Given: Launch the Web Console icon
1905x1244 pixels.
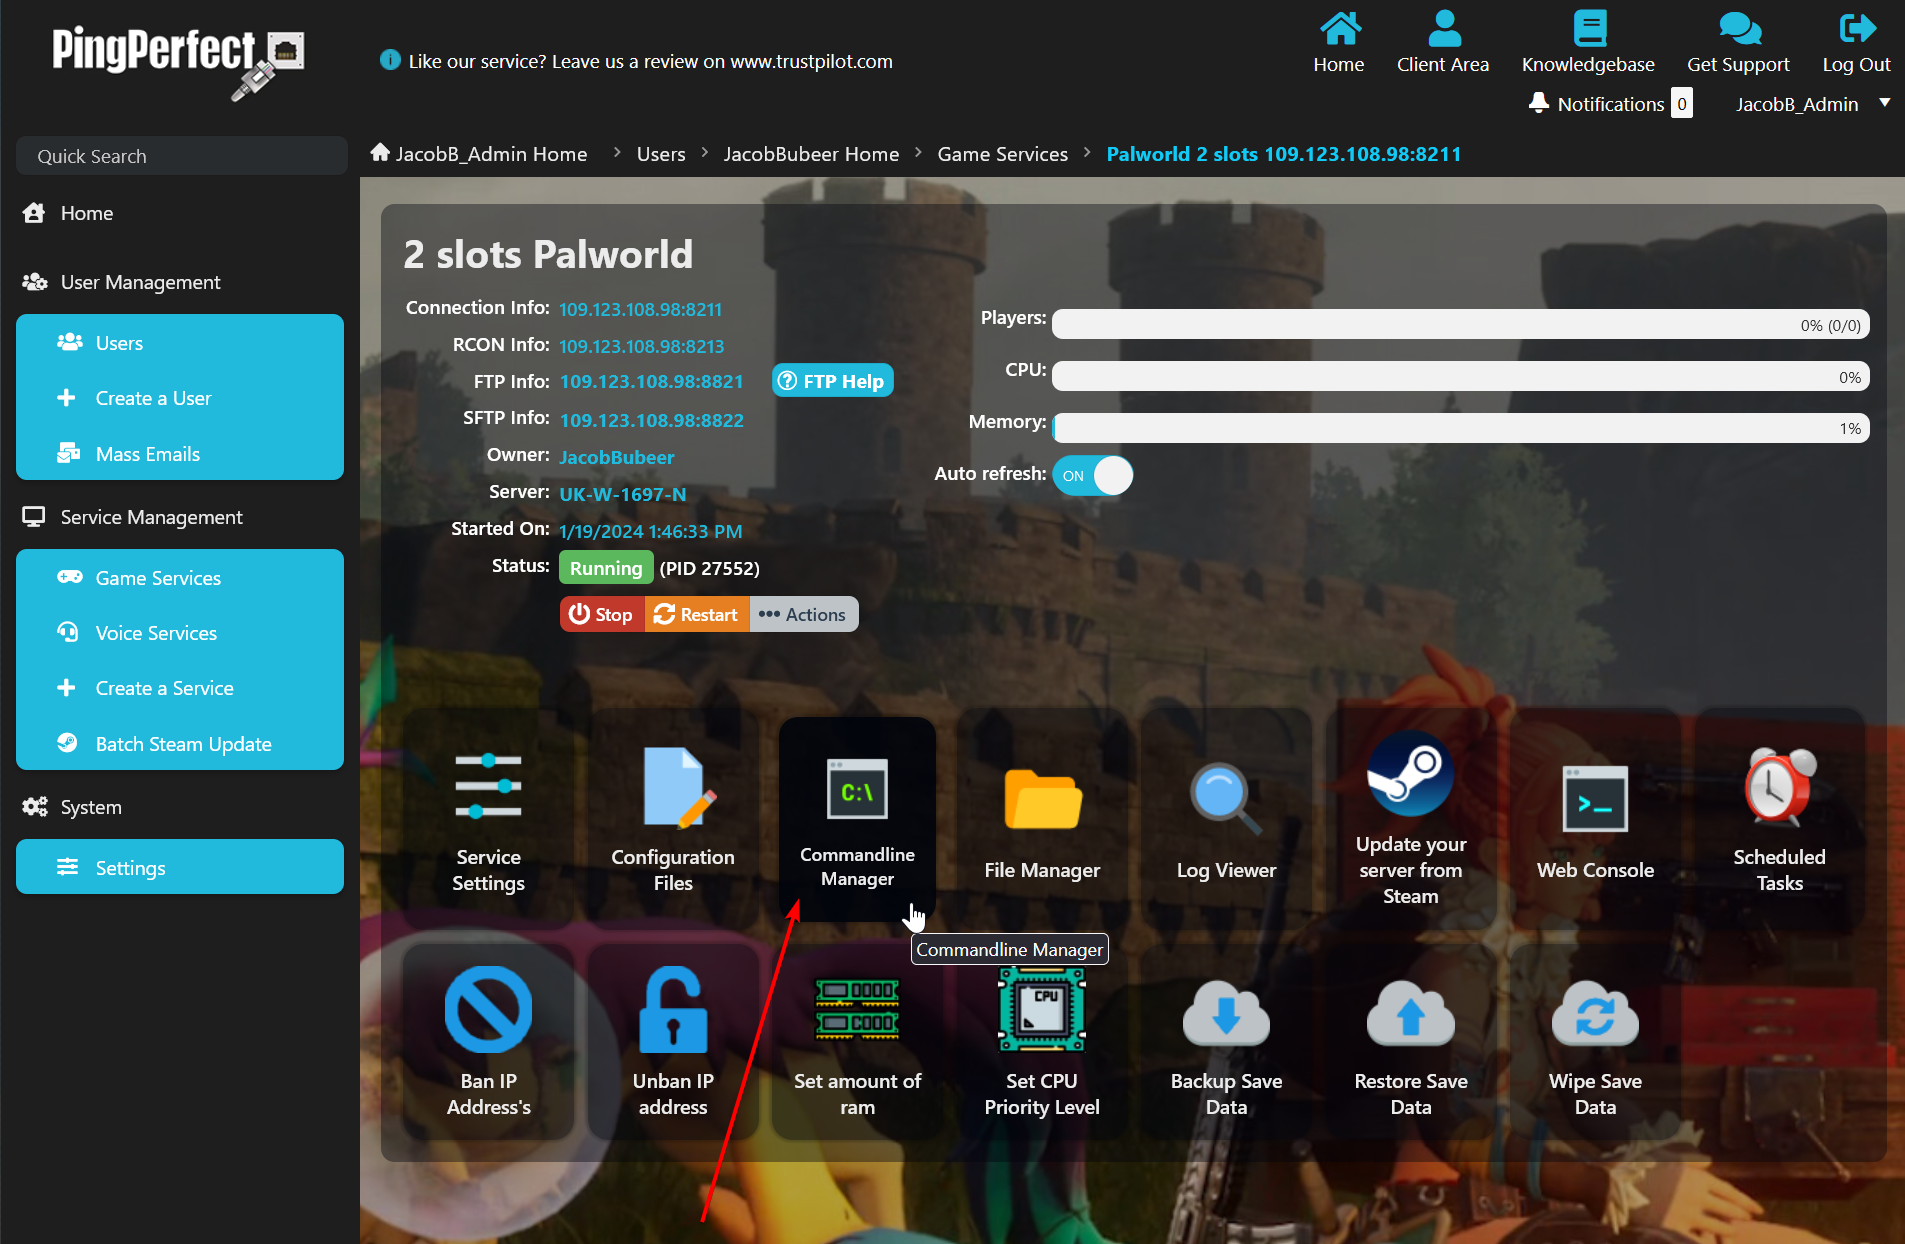Looking at the screenshot, I should (1595, 800).
